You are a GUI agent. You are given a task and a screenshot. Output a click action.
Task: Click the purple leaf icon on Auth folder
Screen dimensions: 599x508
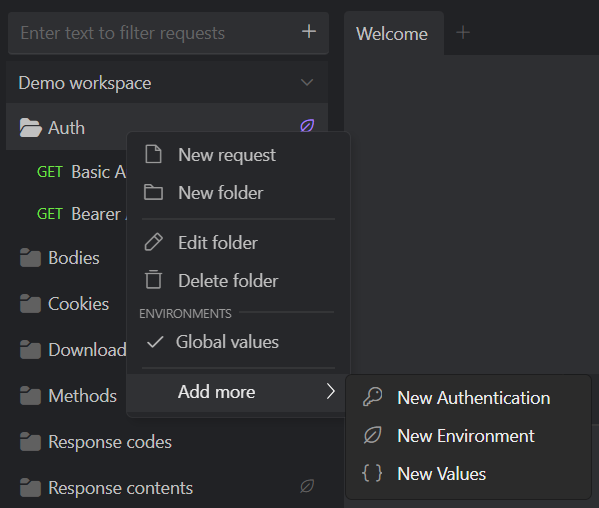tap(307, 126)
